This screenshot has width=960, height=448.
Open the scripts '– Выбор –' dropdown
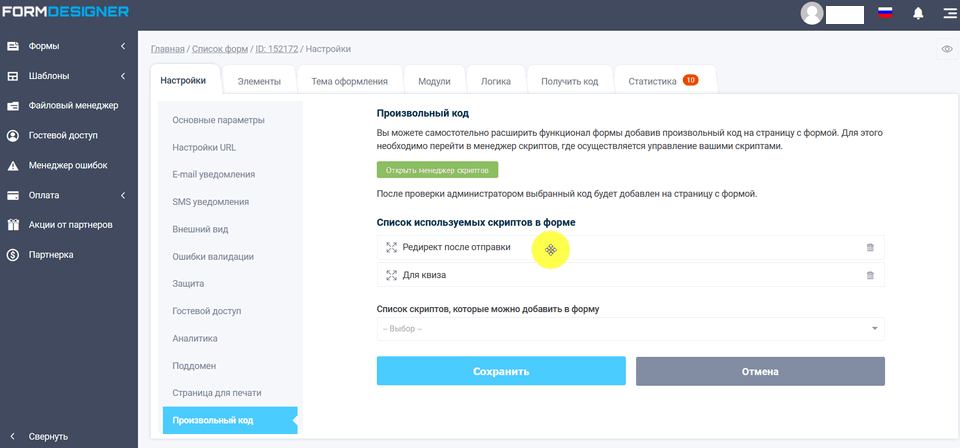click(630, 329)
